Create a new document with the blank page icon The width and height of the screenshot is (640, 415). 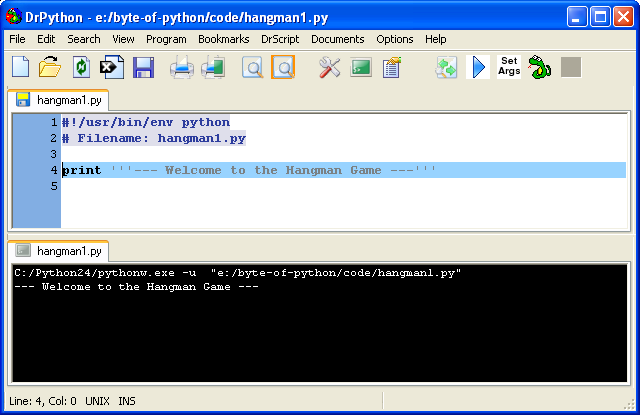click(x=20, y=67)
